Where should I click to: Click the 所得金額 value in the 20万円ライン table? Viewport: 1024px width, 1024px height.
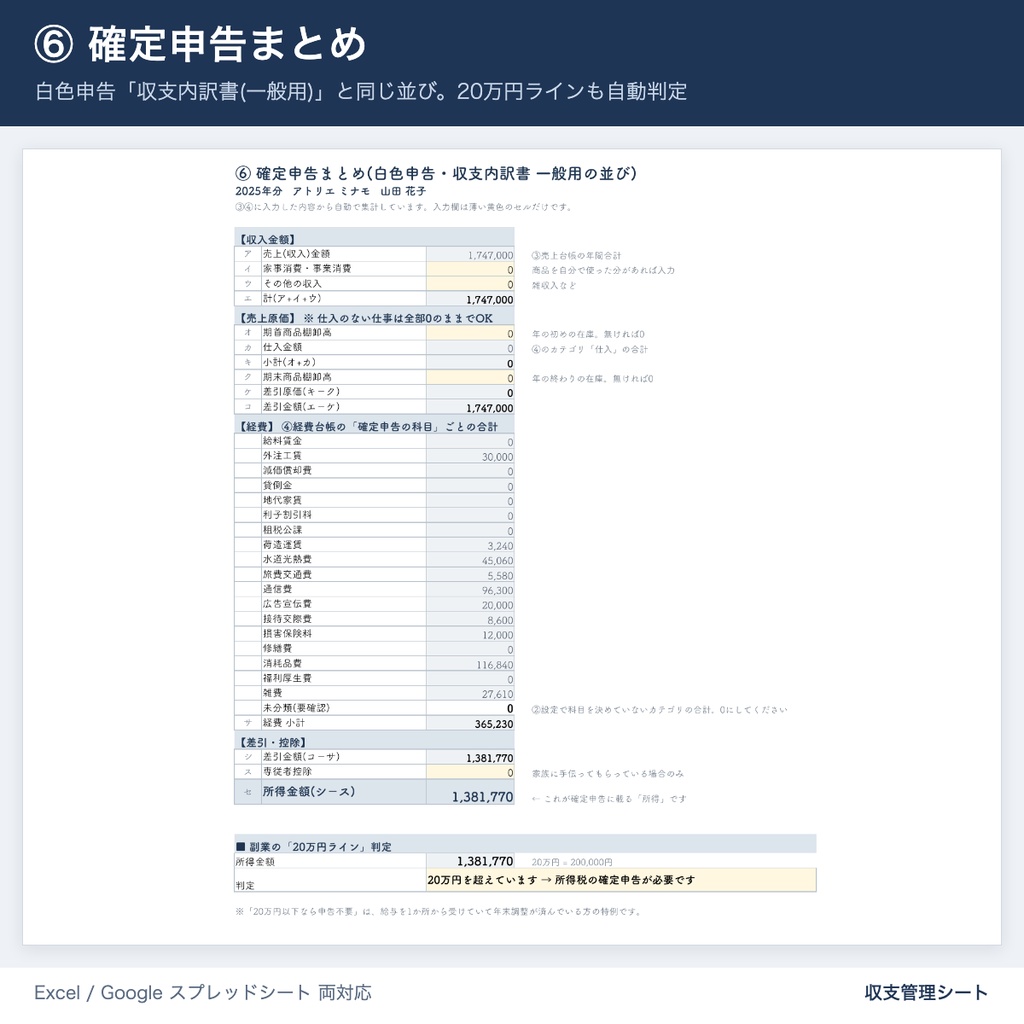pos(485,861)
